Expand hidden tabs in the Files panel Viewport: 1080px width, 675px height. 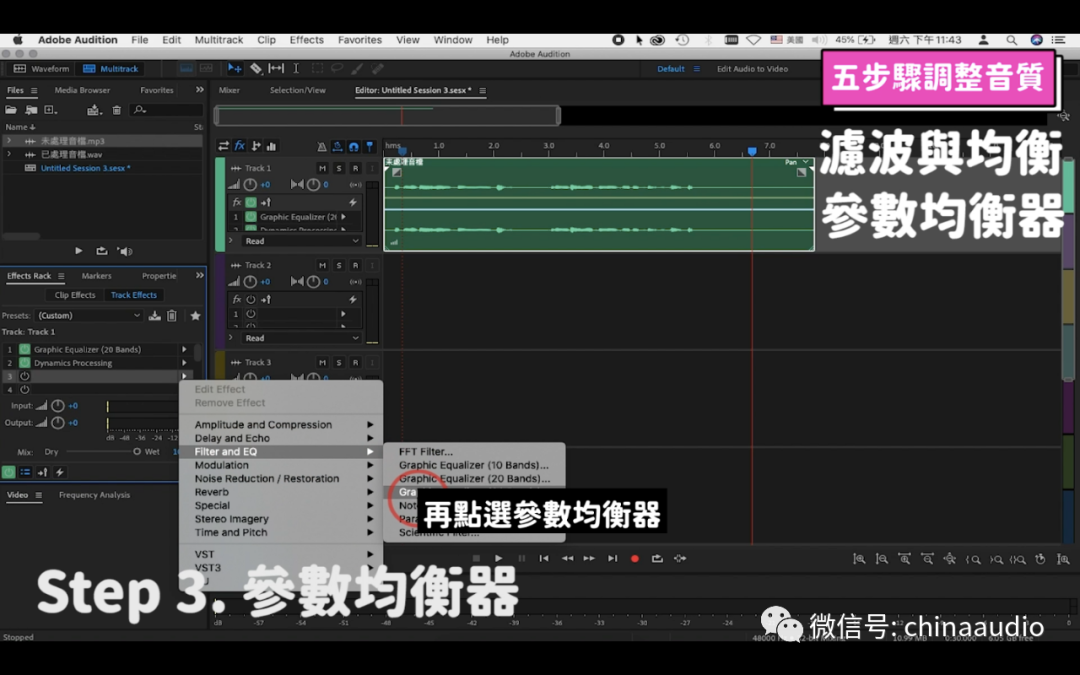(200, 90)
